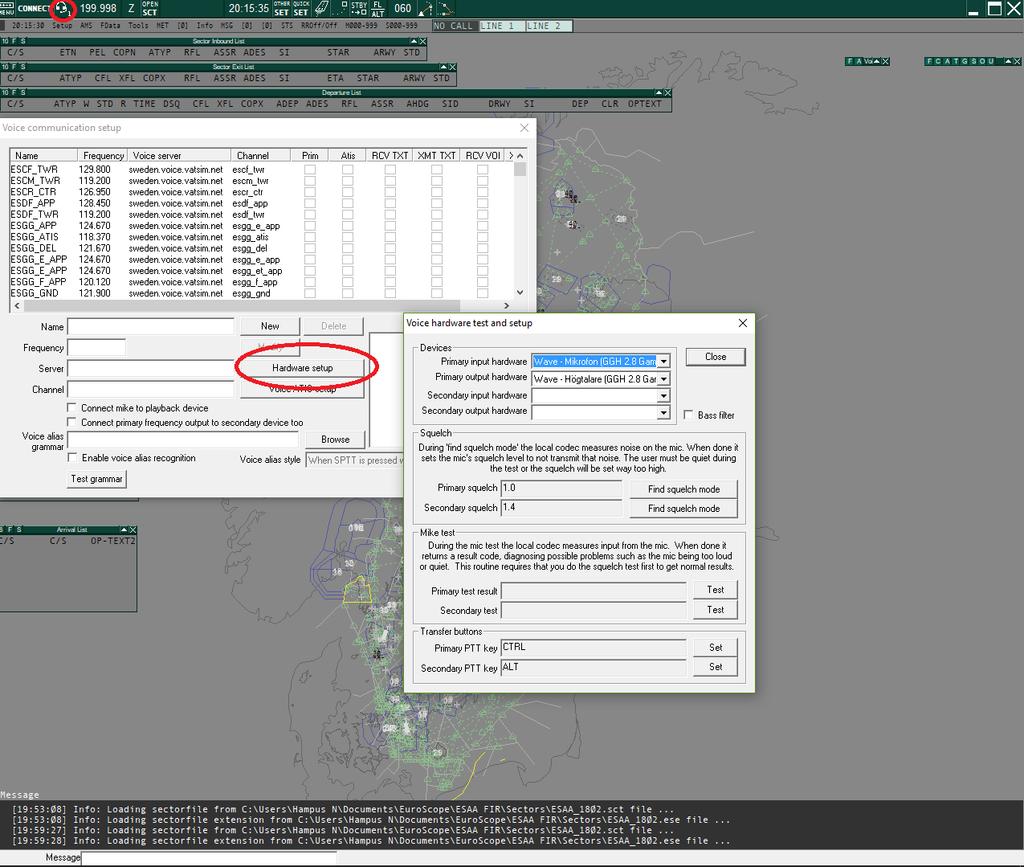Toggle the STBY transponder display button
The image size is (1024, 867).
coord(359,8)
